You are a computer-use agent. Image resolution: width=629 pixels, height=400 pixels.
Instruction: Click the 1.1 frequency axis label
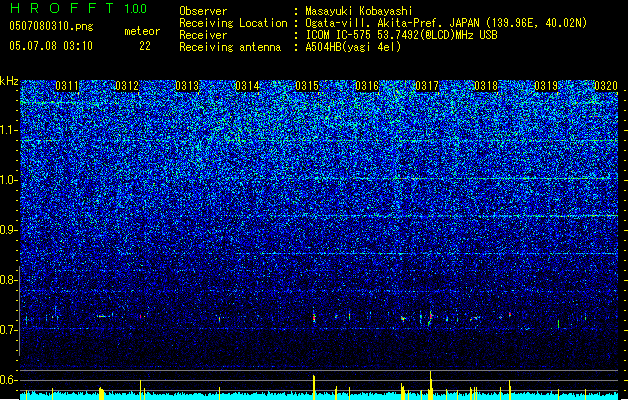click(9, 130)
